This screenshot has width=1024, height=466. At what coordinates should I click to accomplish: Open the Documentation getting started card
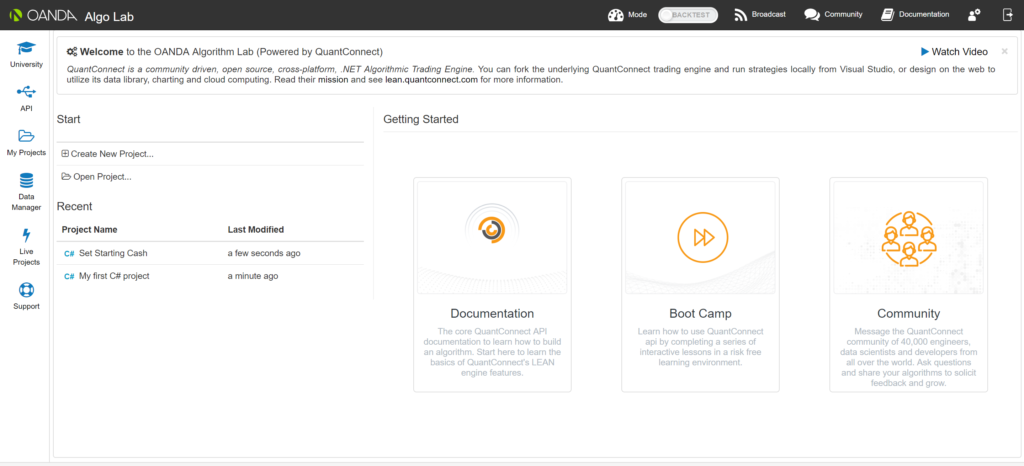492,284
